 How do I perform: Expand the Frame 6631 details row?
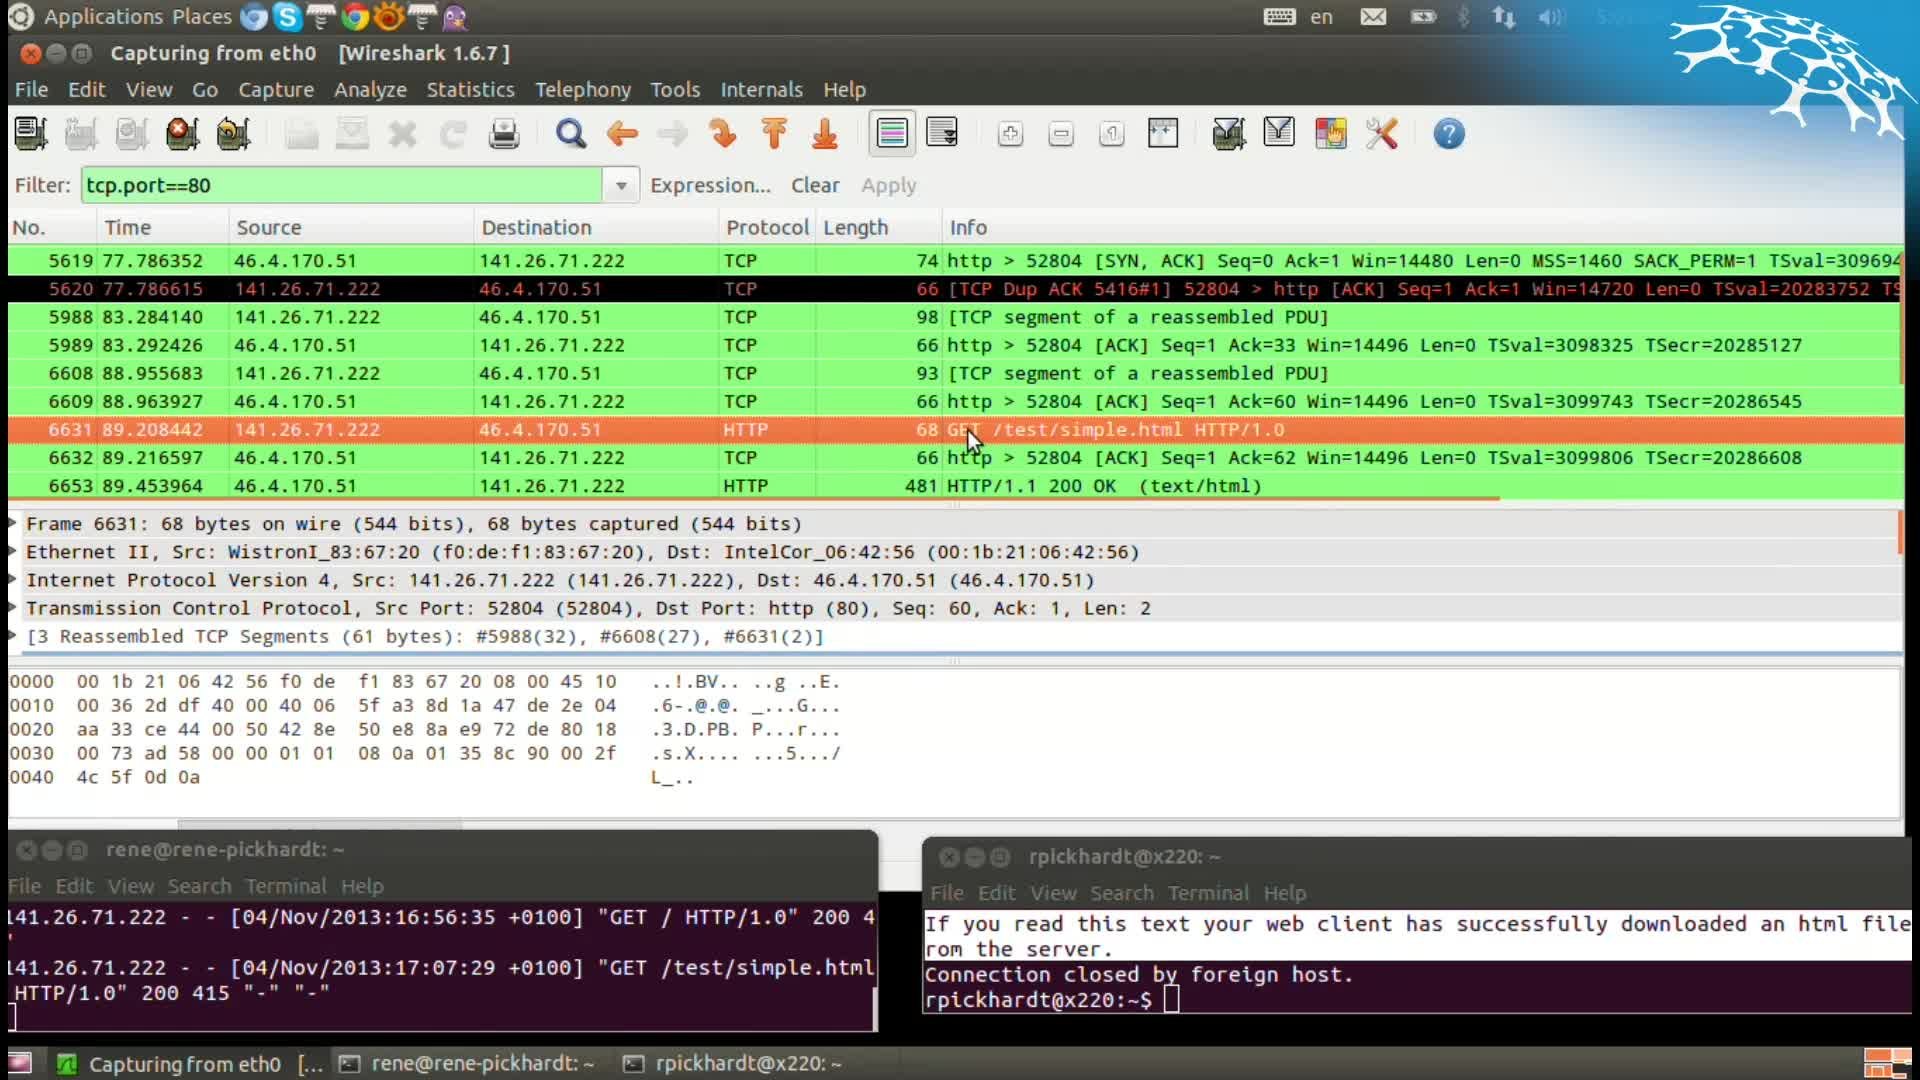pyautogui.click(x=14, y=523)
